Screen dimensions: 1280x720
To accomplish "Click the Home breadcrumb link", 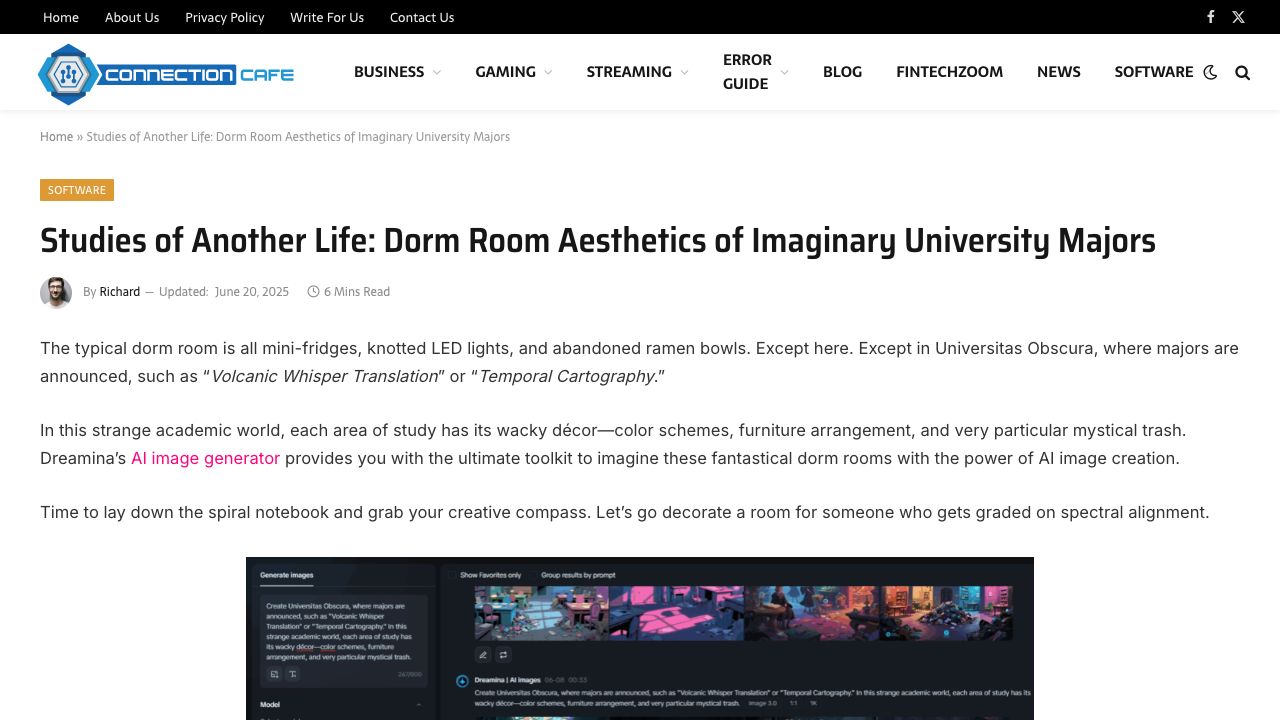I will [56, 137].
